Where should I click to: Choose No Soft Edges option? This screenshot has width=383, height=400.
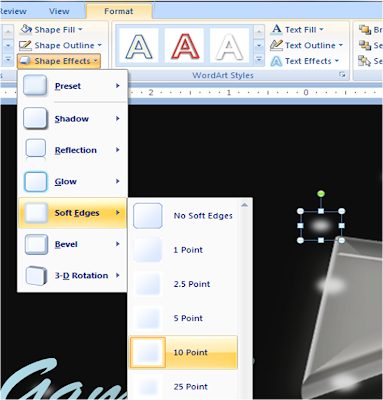point(183,216)
